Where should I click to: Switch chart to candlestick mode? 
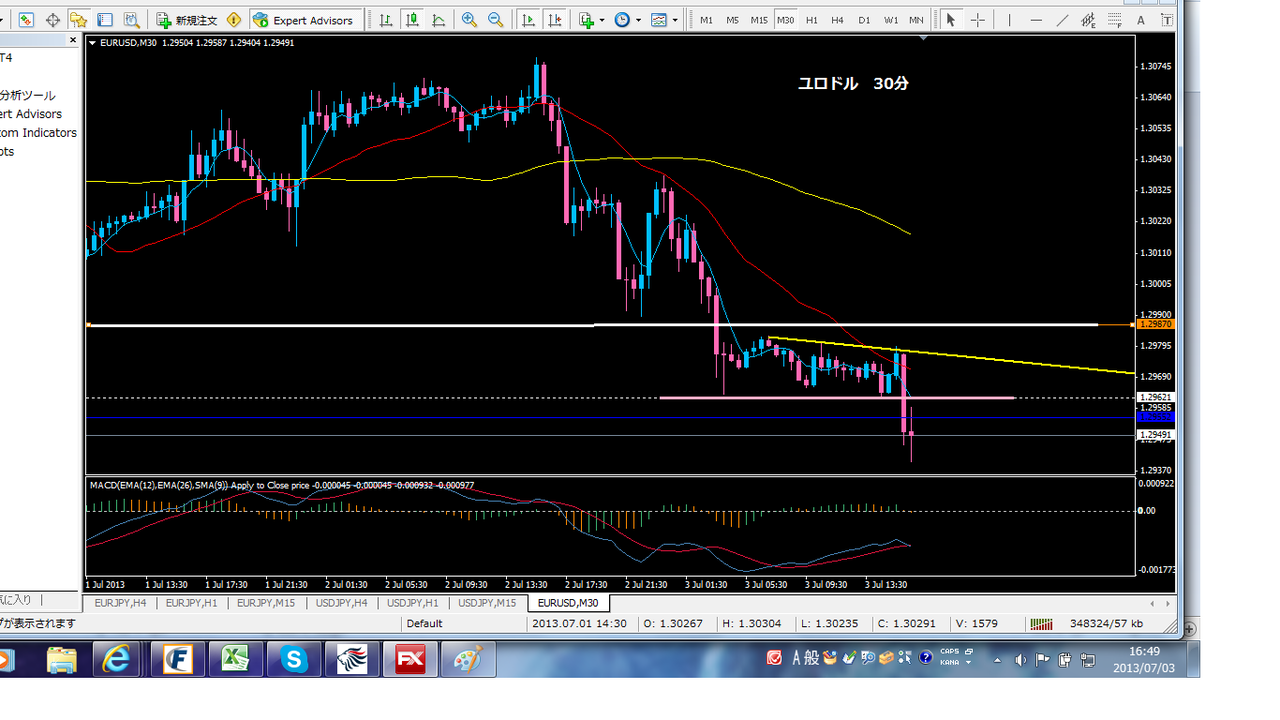coord(412,20)
